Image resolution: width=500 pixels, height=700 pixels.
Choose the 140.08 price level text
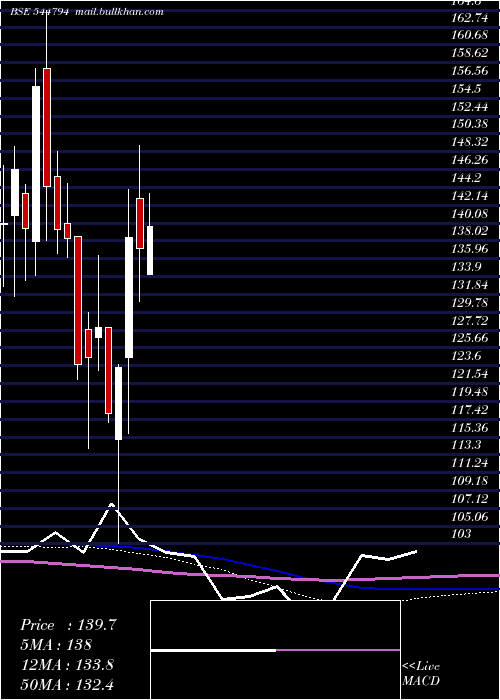[x=470, y=214]
